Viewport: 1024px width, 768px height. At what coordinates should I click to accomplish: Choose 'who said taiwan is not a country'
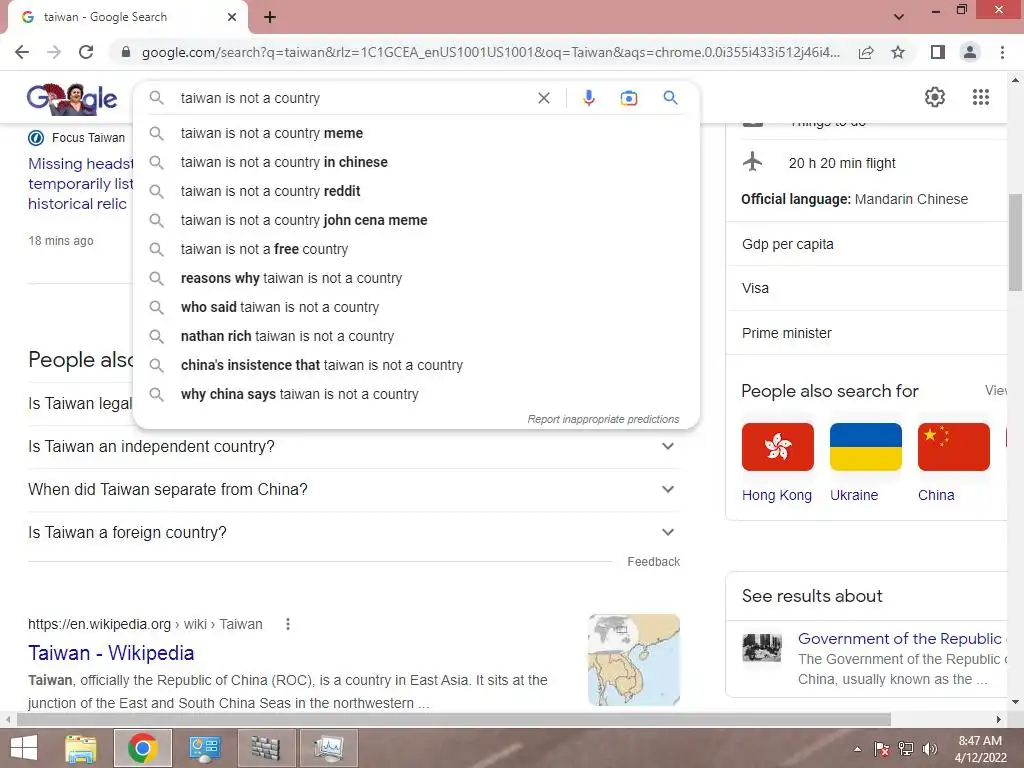(x=417, y=307)
